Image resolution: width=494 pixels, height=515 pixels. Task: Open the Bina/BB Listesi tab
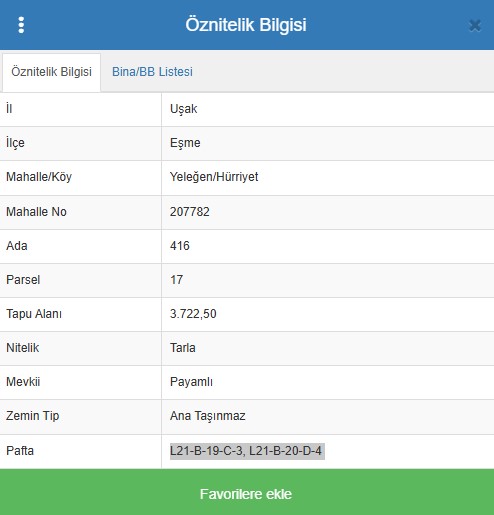click(152, 72)
